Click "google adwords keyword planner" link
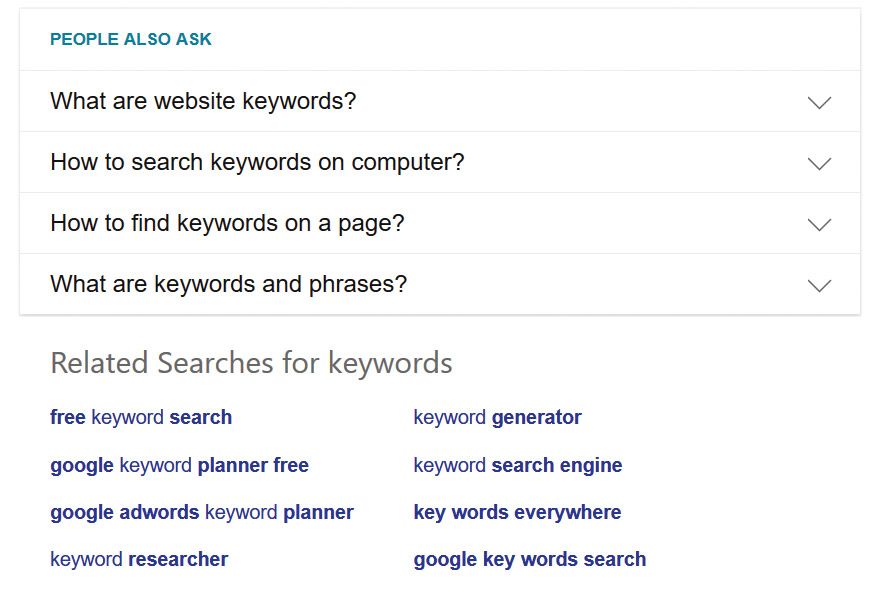Image resolution: width=875 pixels, height=596 pixels. coord(201,512)
